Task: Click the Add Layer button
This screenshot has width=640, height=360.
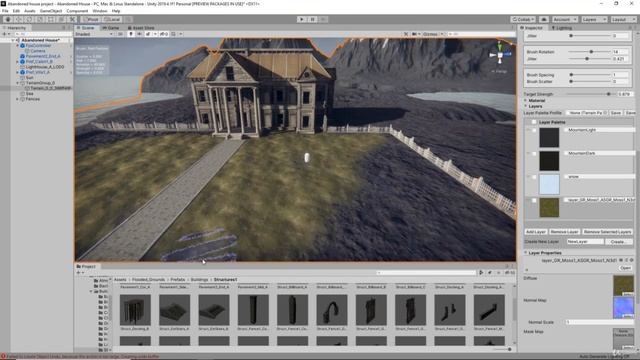Action: [536, 232]
